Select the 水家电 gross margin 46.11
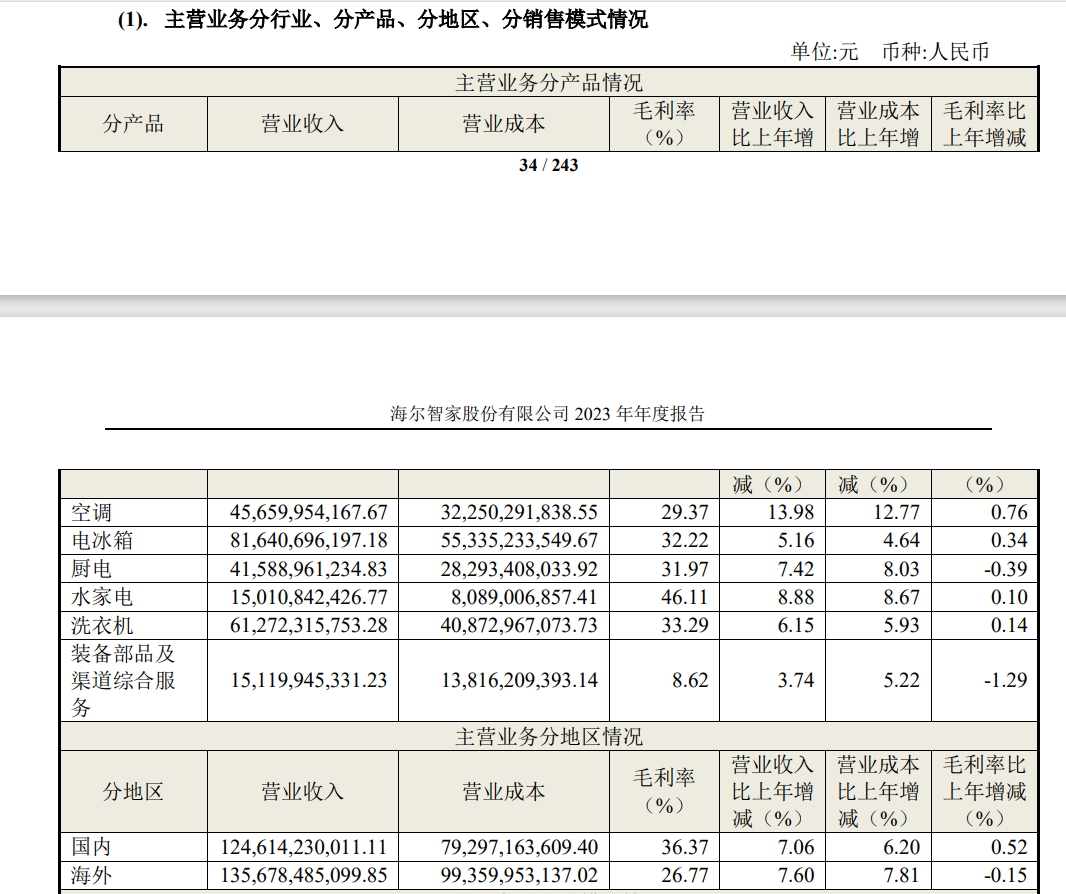This screenshot has height=894, width=1066. (684, 597)
